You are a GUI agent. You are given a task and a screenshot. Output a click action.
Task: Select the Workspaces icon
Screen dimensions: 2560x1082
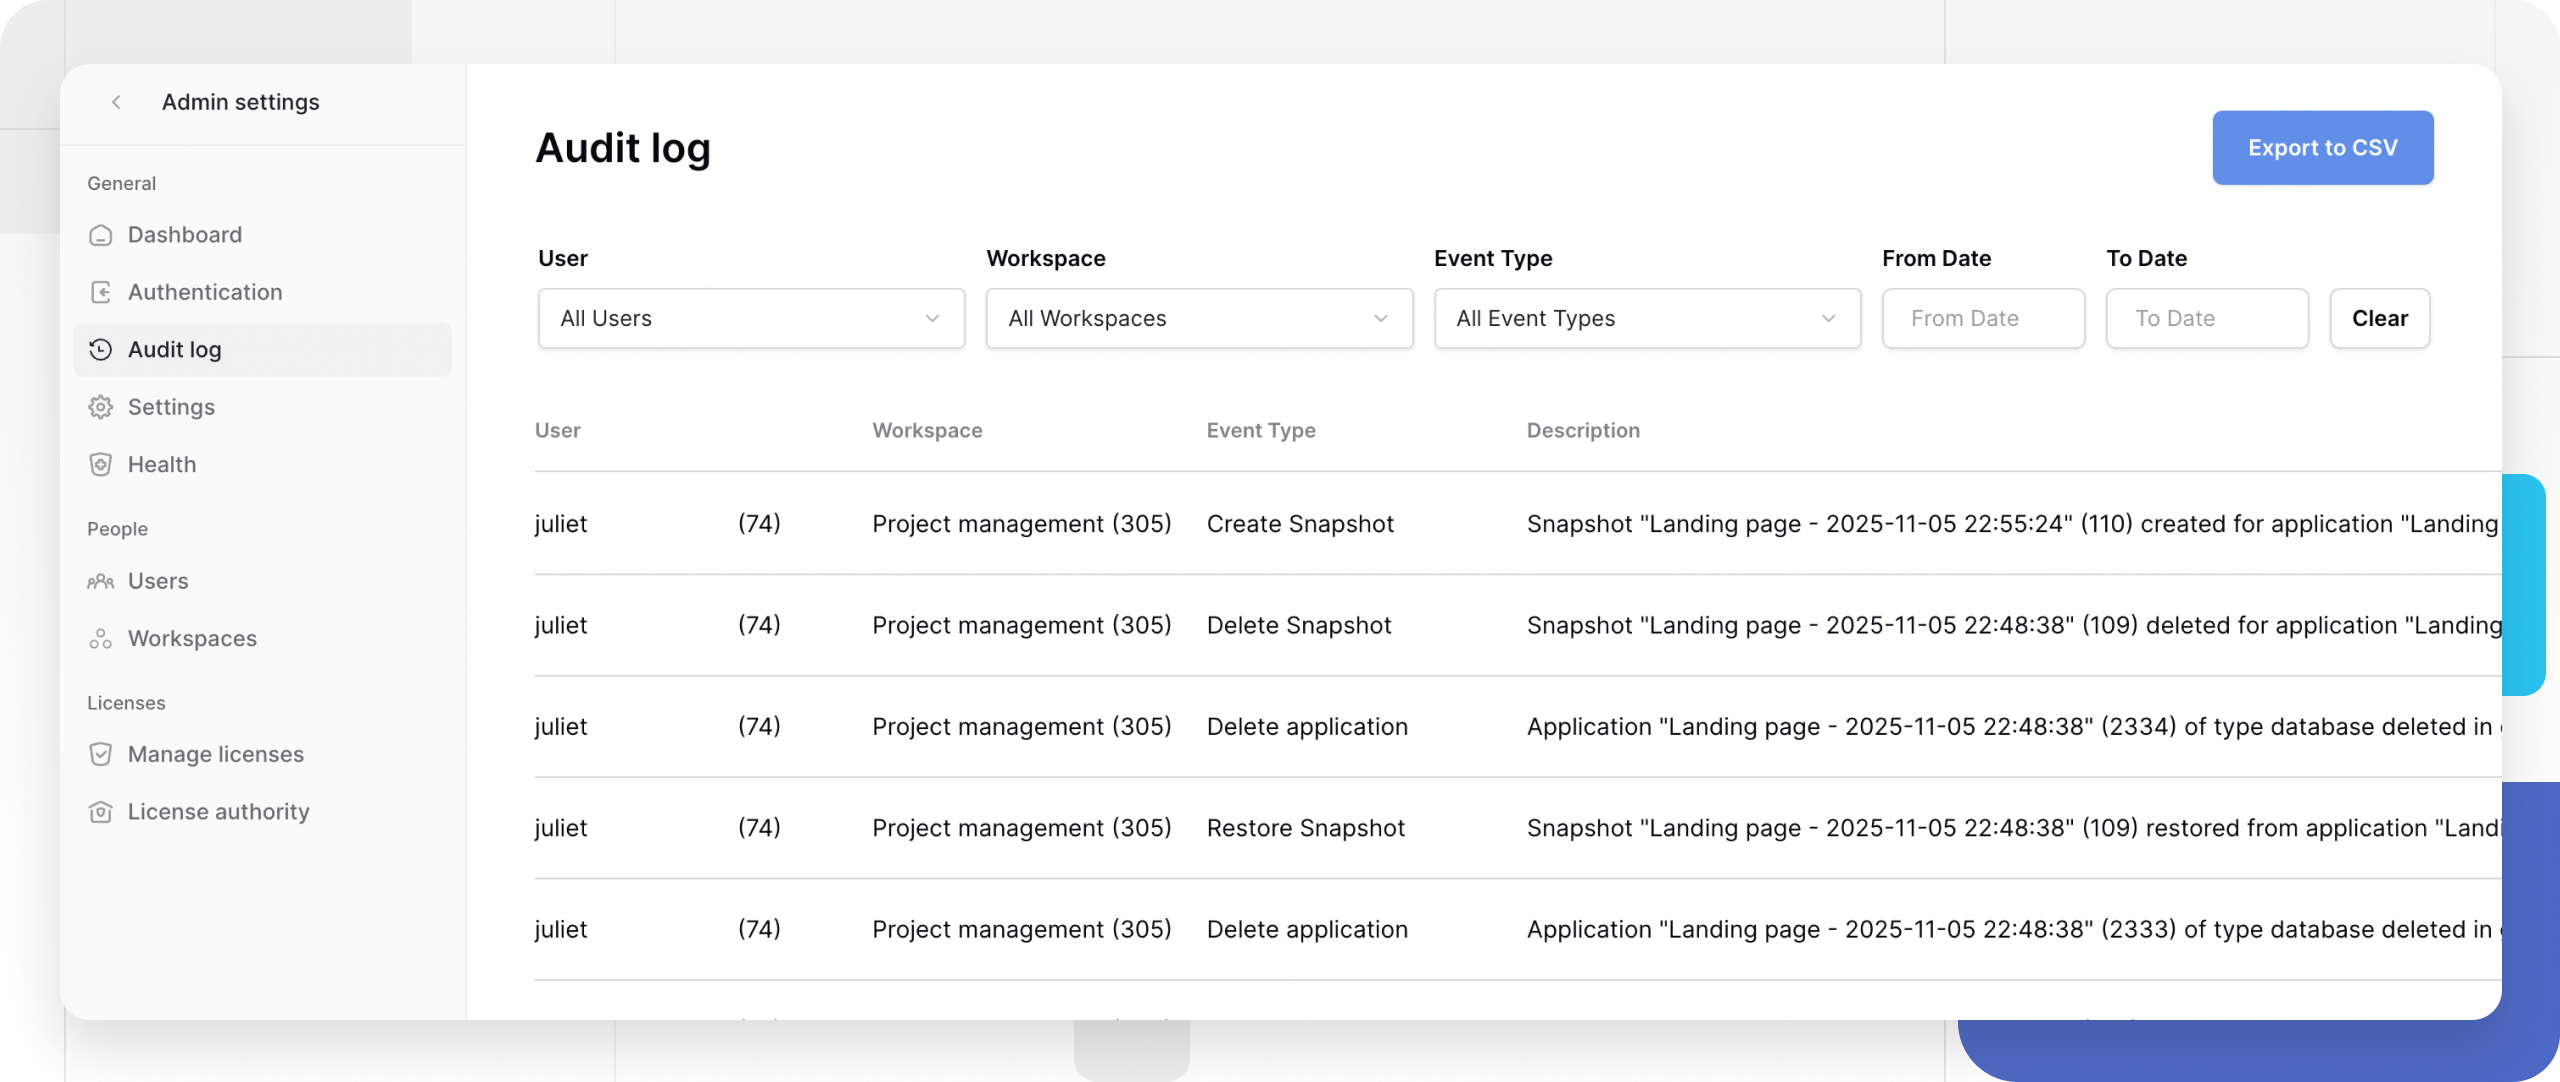[101, 638]
